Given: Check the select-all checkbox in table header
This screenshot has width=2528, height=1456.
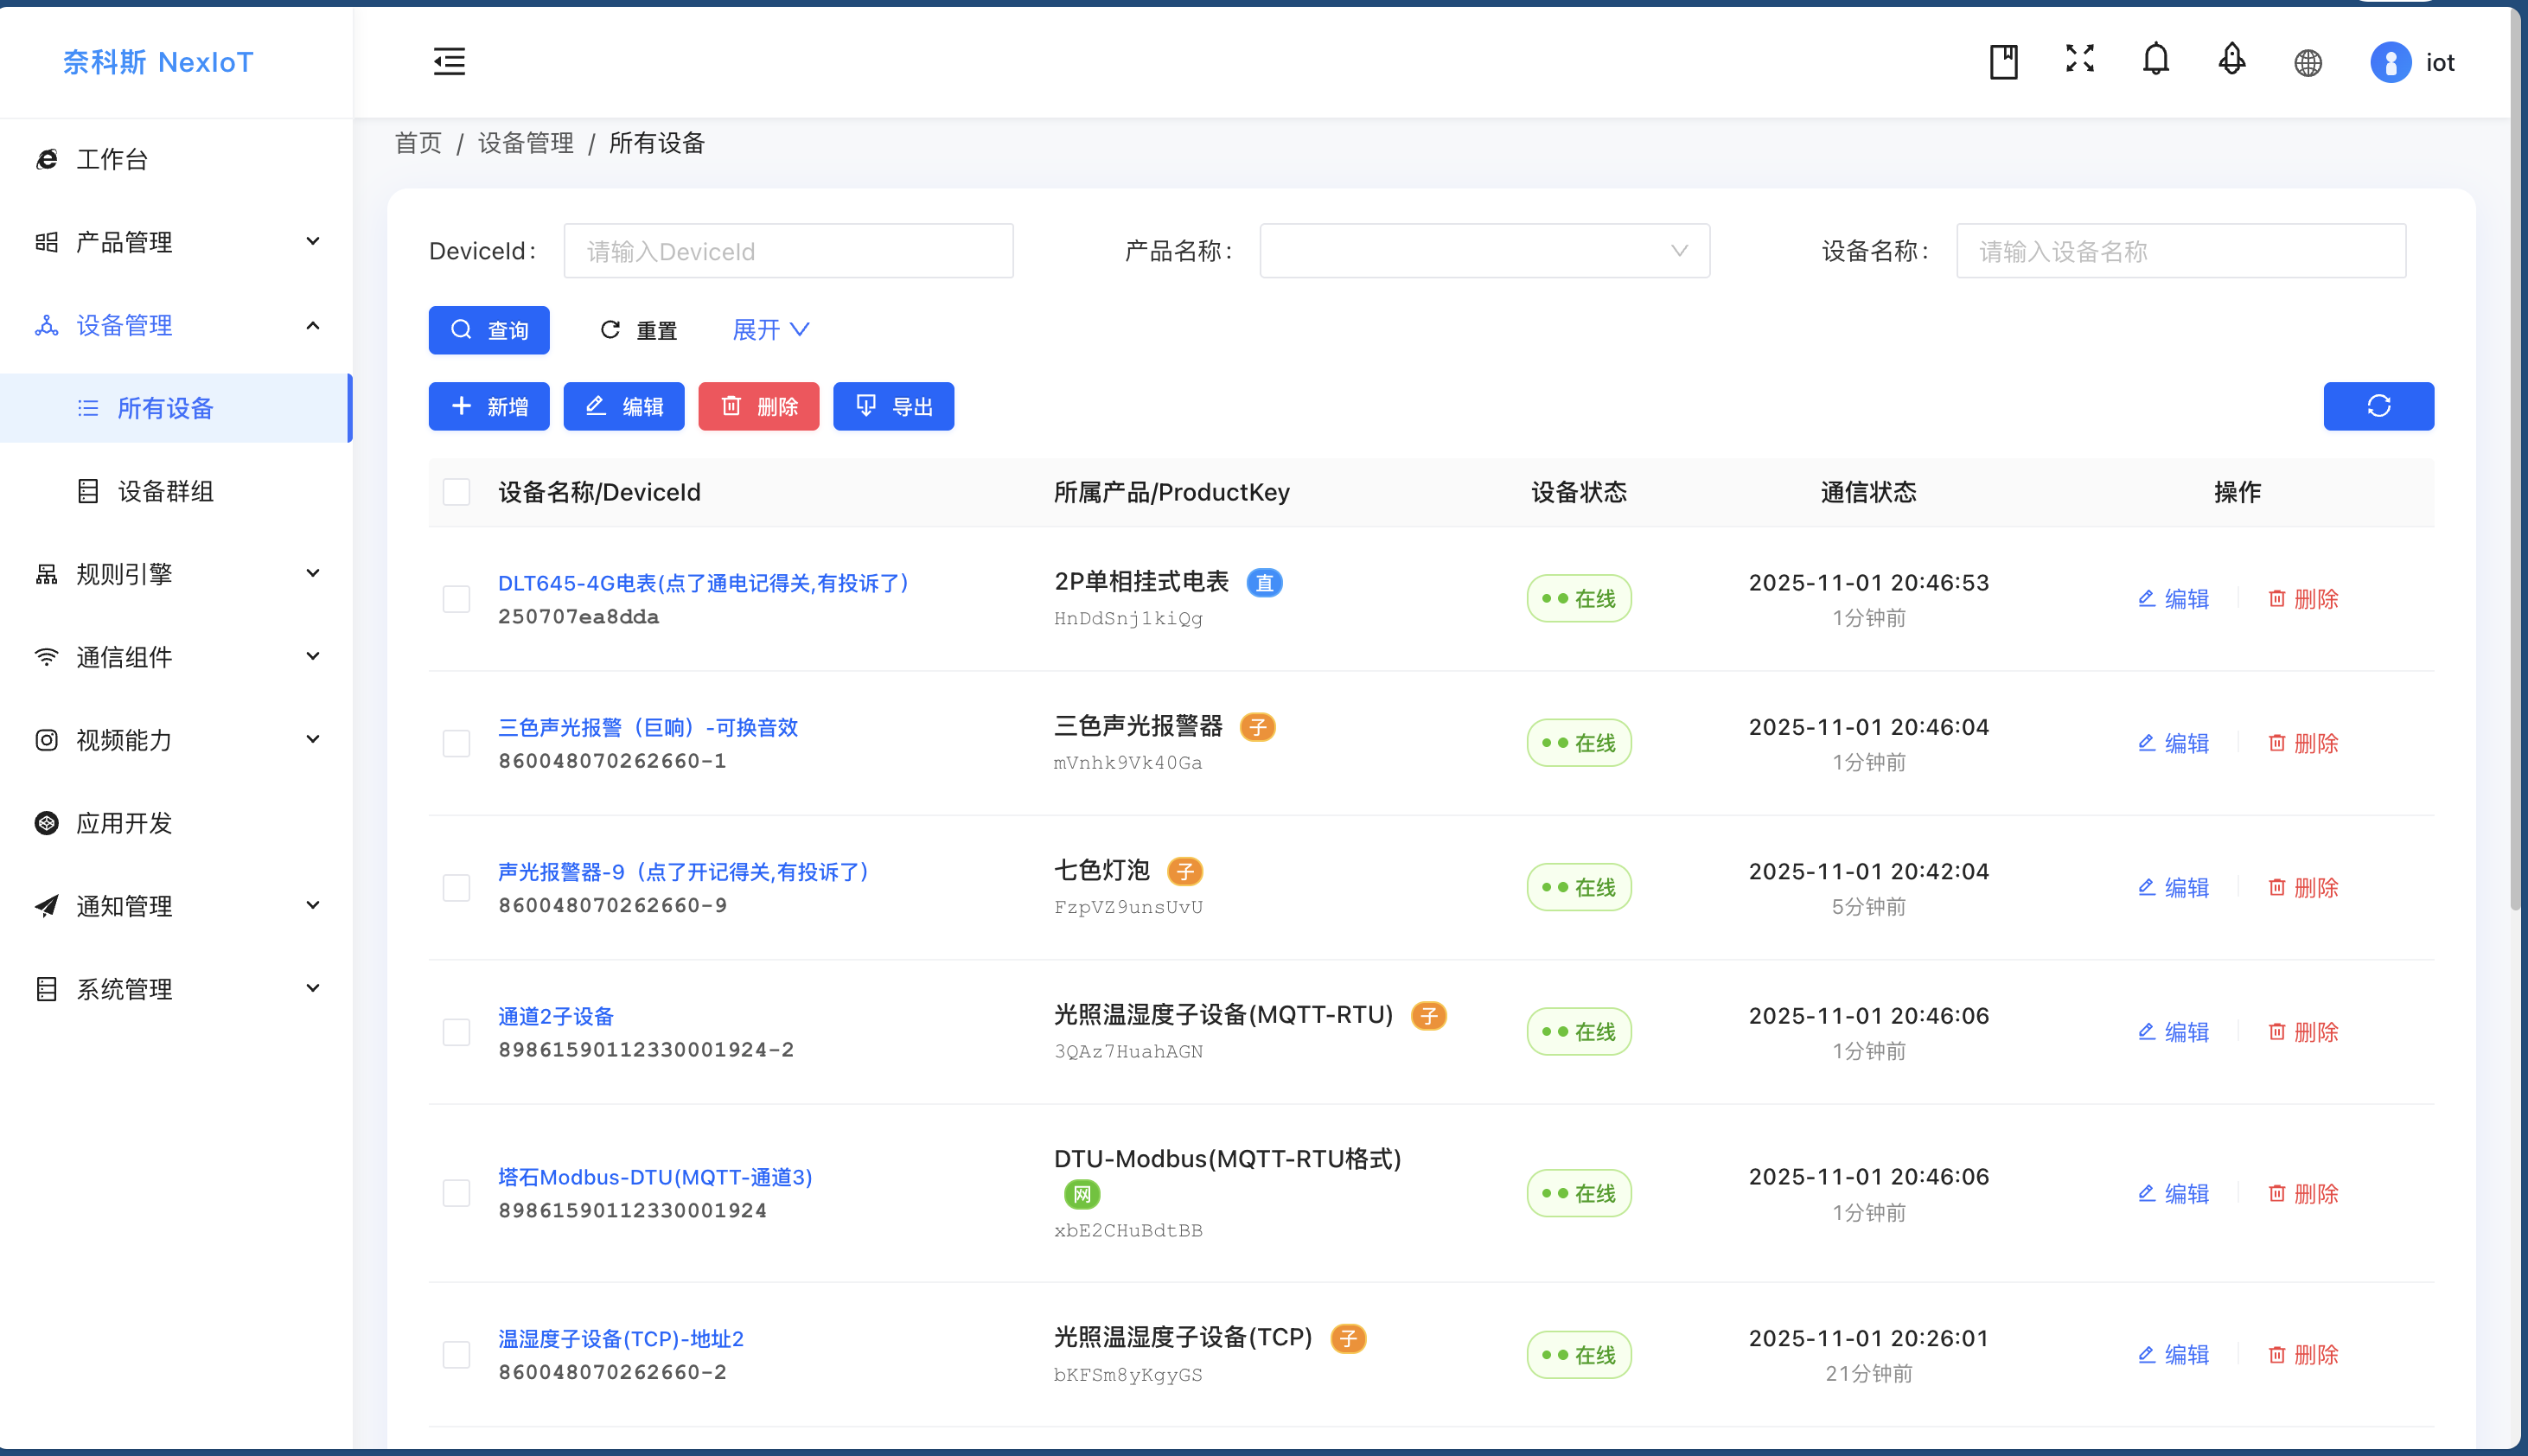Looking at the screenshot, I should (x=456, y=492).
